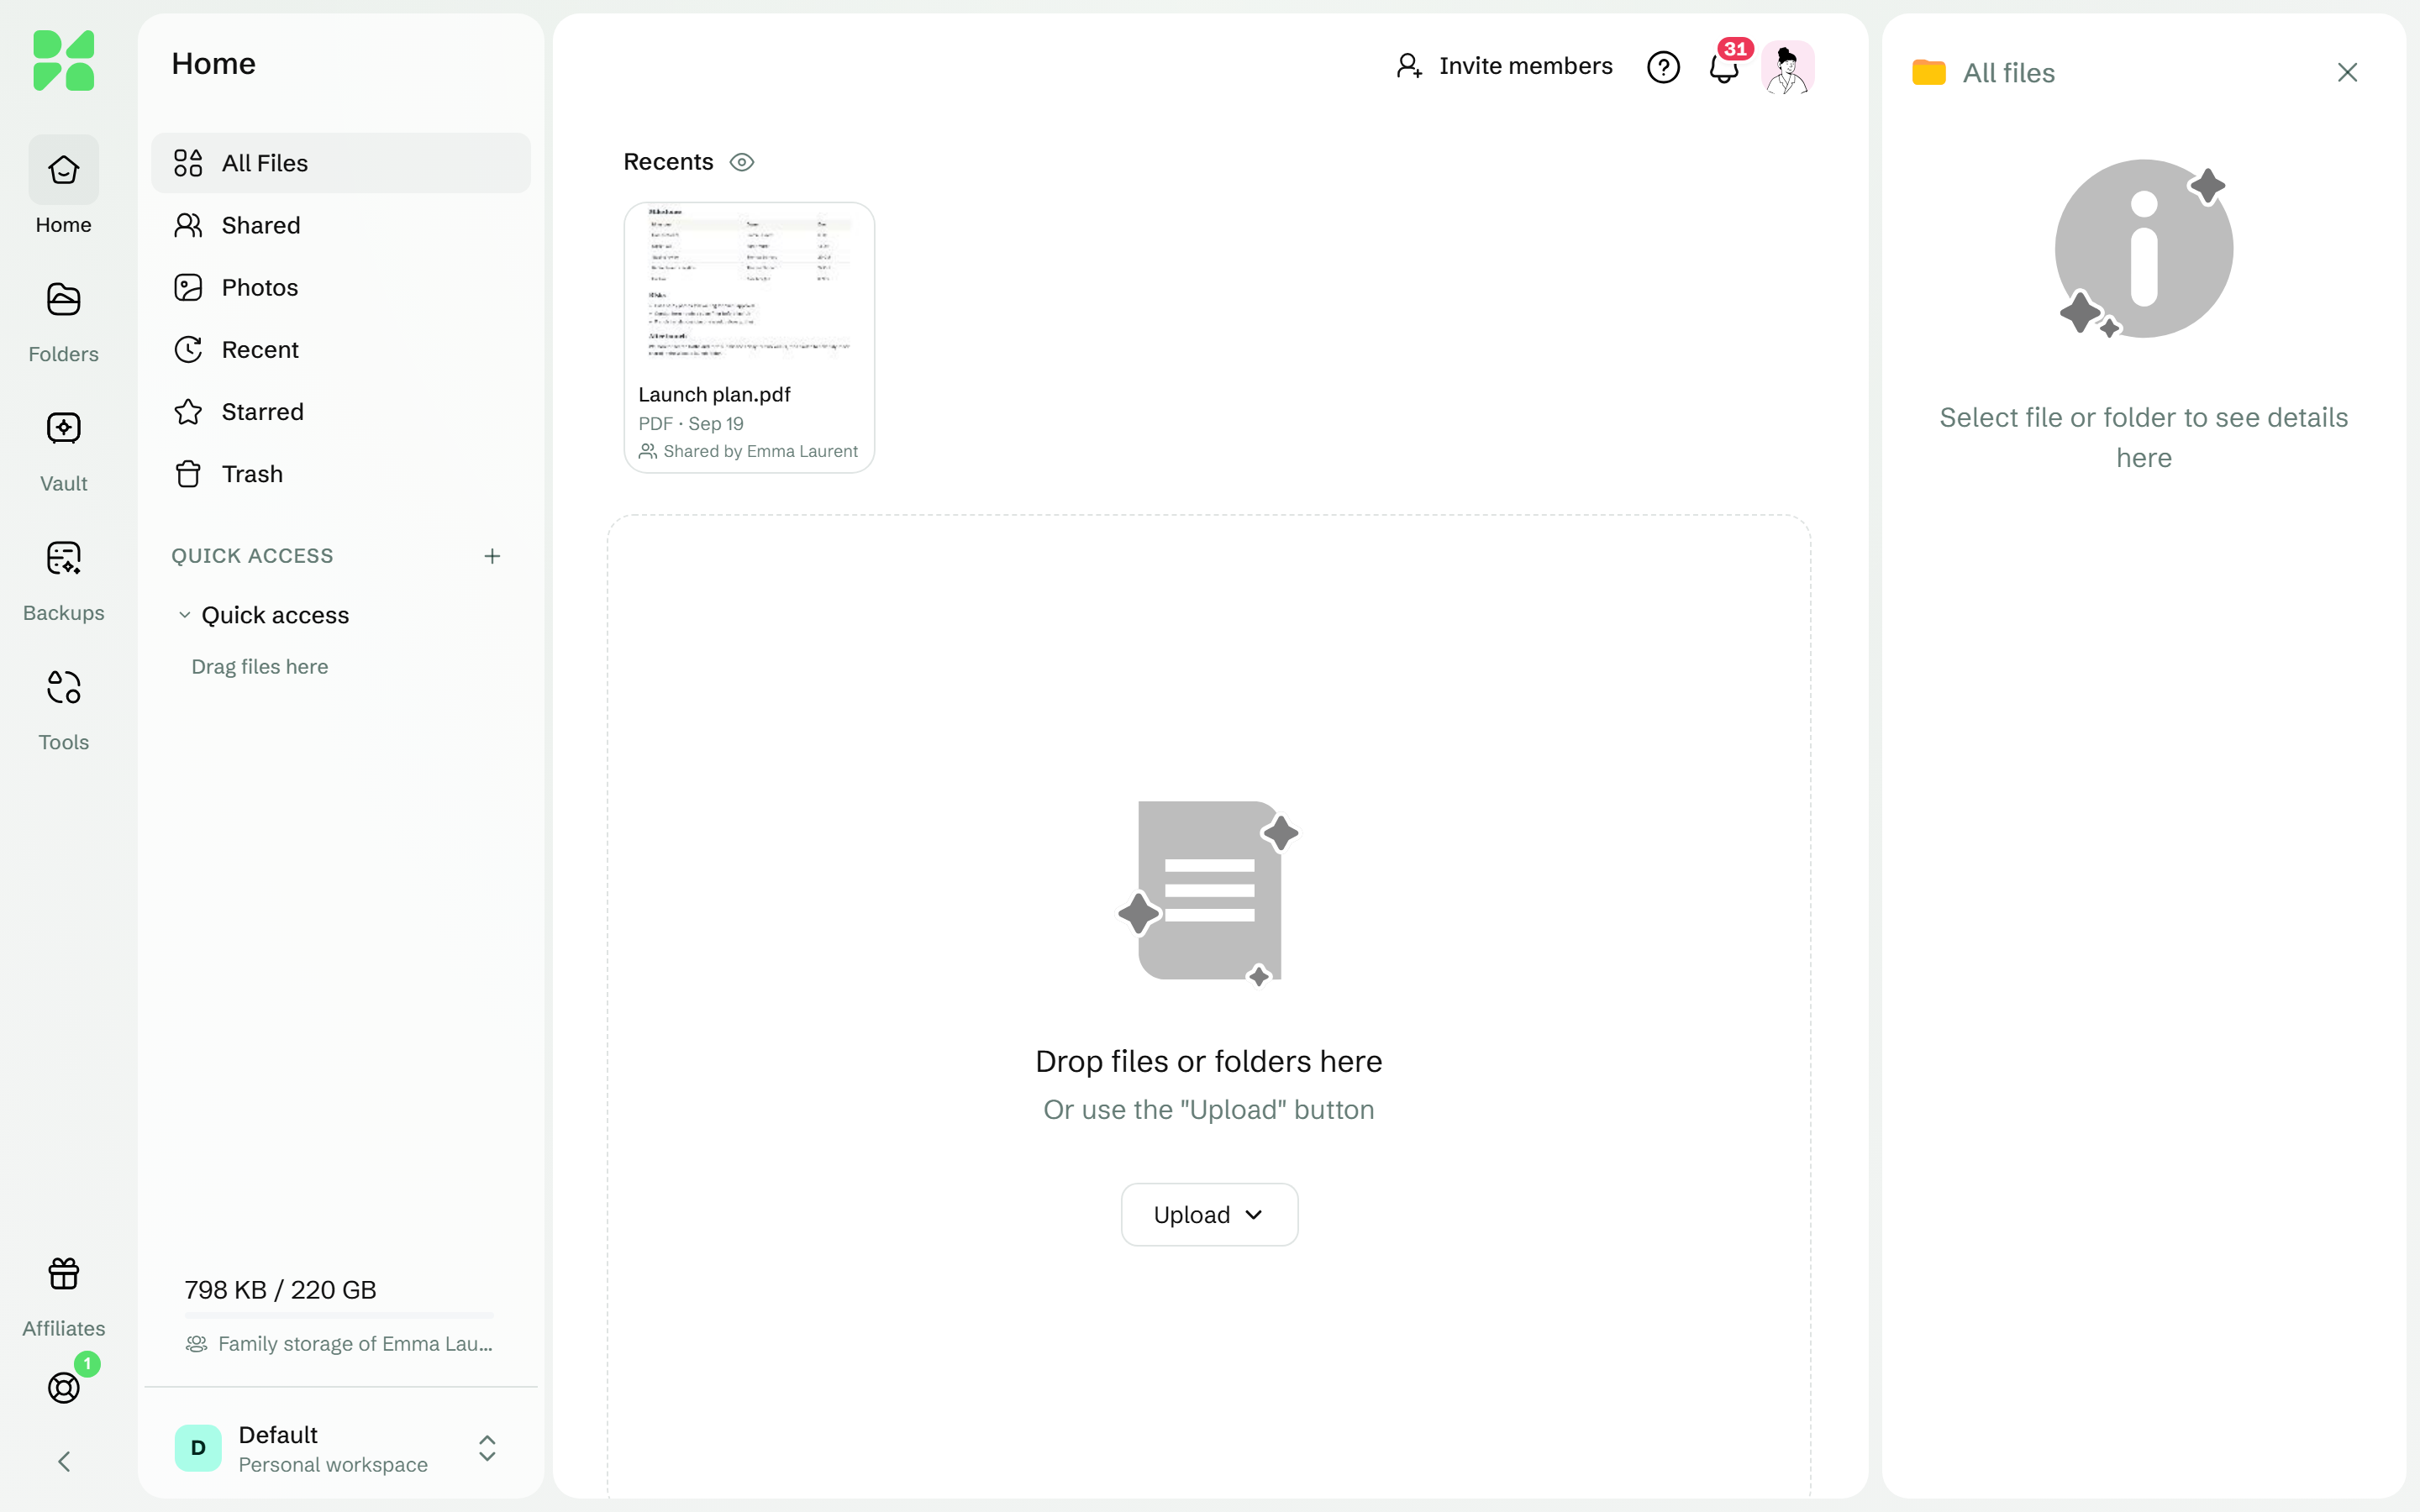The width and height of the screenshot is (2420, 1512).
Task: Open the Upload dropdown
Action: point(1209,1215)
